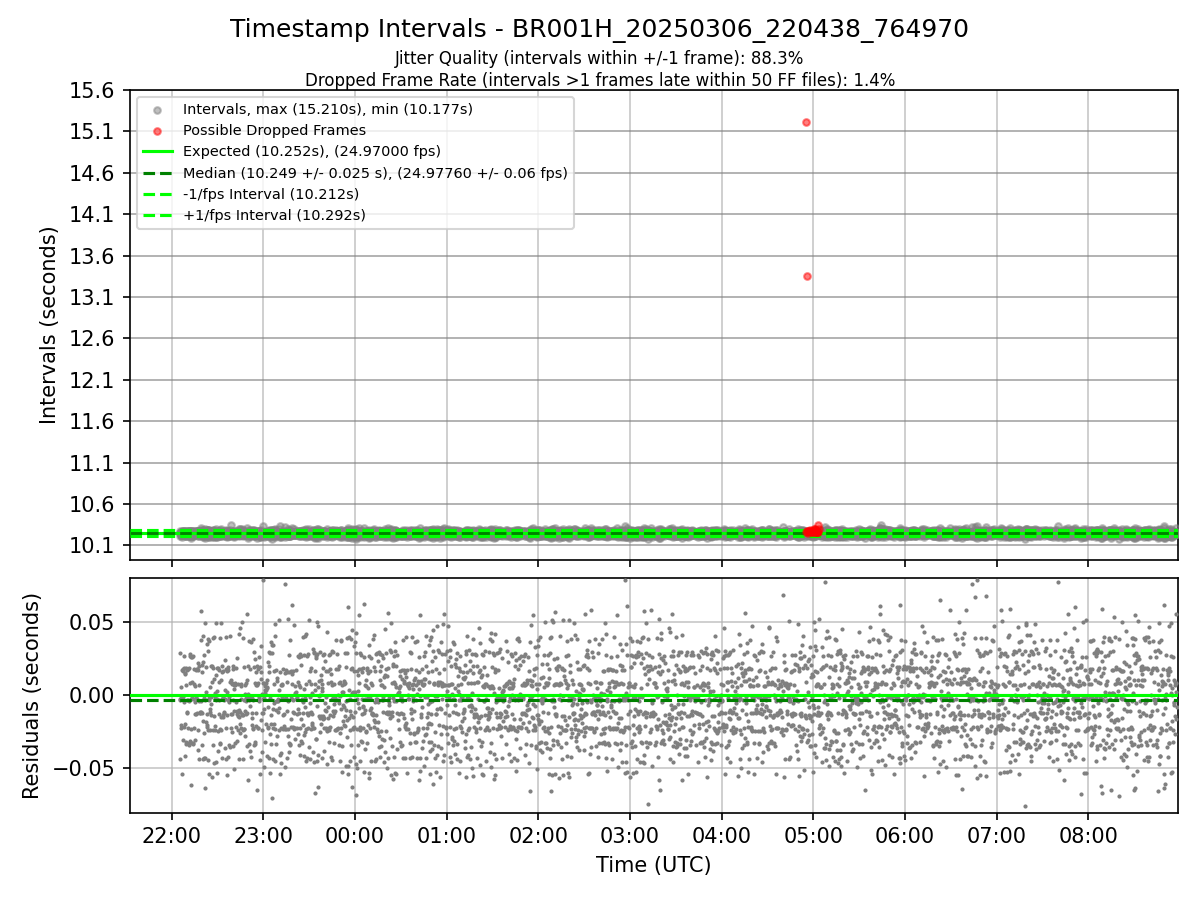Click the '23:00' x-axis tick label

click(263, 835)
